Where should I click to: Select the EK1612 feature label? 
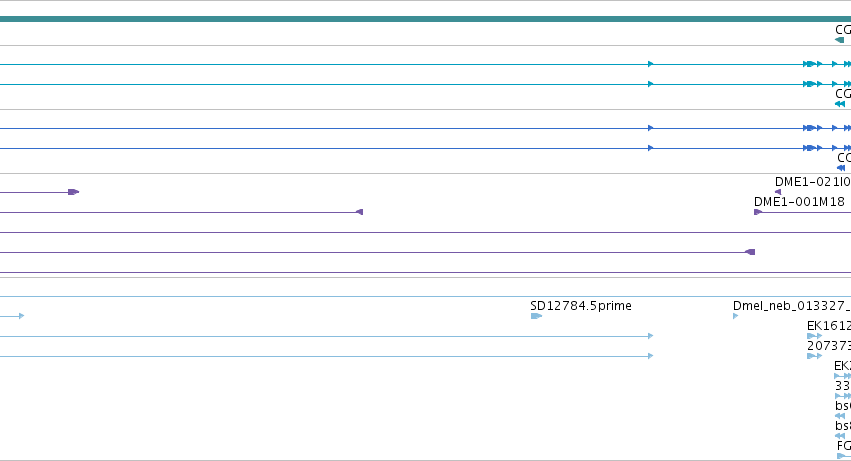[829, 326]
